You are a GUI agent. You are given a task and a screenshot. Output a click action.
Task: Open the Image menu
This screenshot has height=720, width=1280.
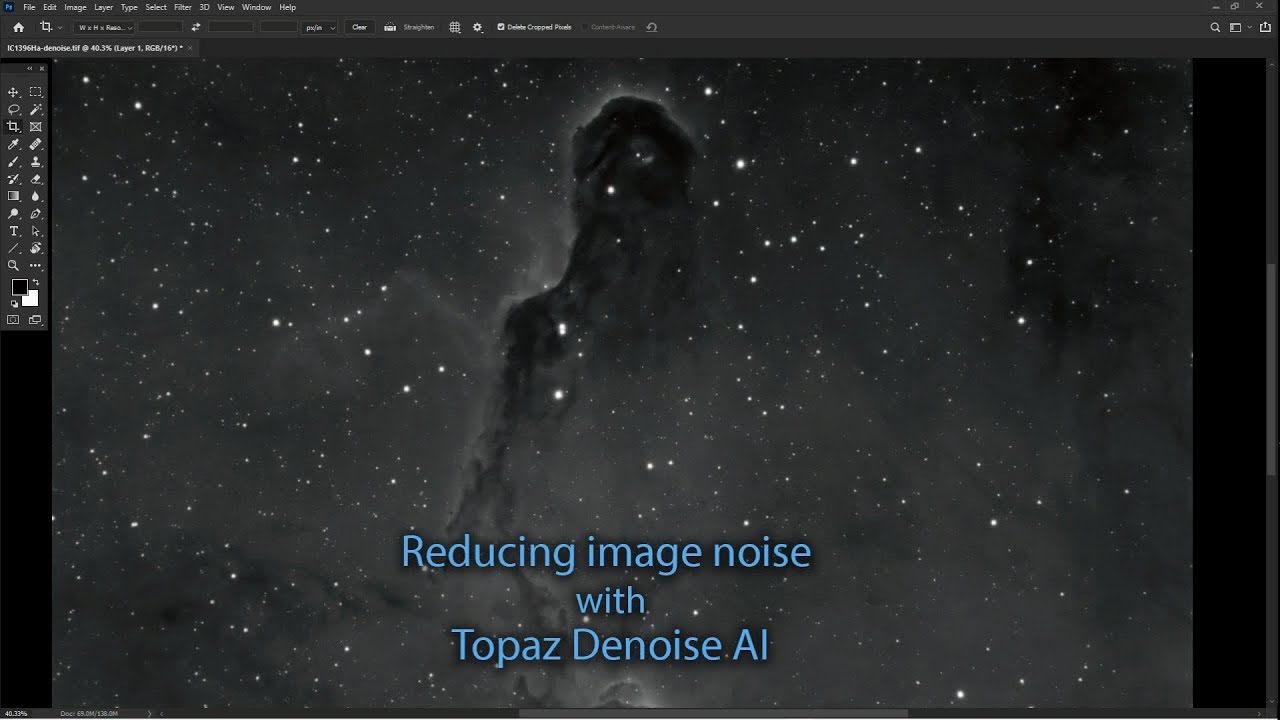click(75, 7)
